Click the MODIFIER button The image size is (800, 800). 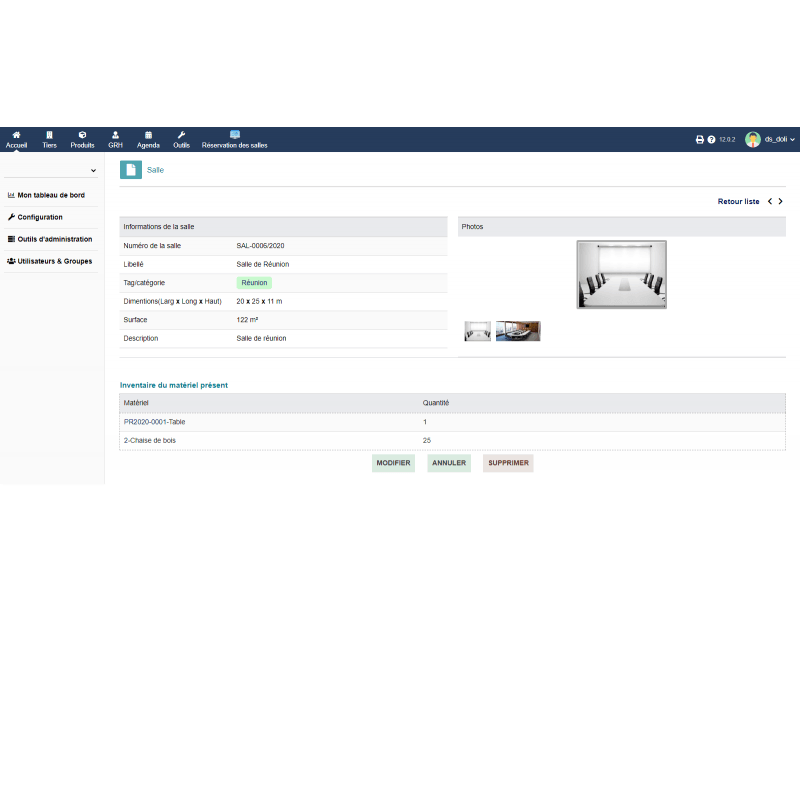(393, 463)
